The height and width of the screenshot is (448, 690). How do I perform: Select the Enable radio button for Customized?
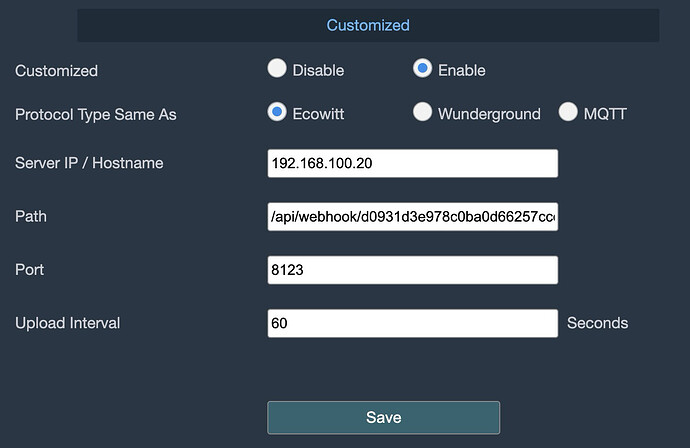tap(423, 69)
